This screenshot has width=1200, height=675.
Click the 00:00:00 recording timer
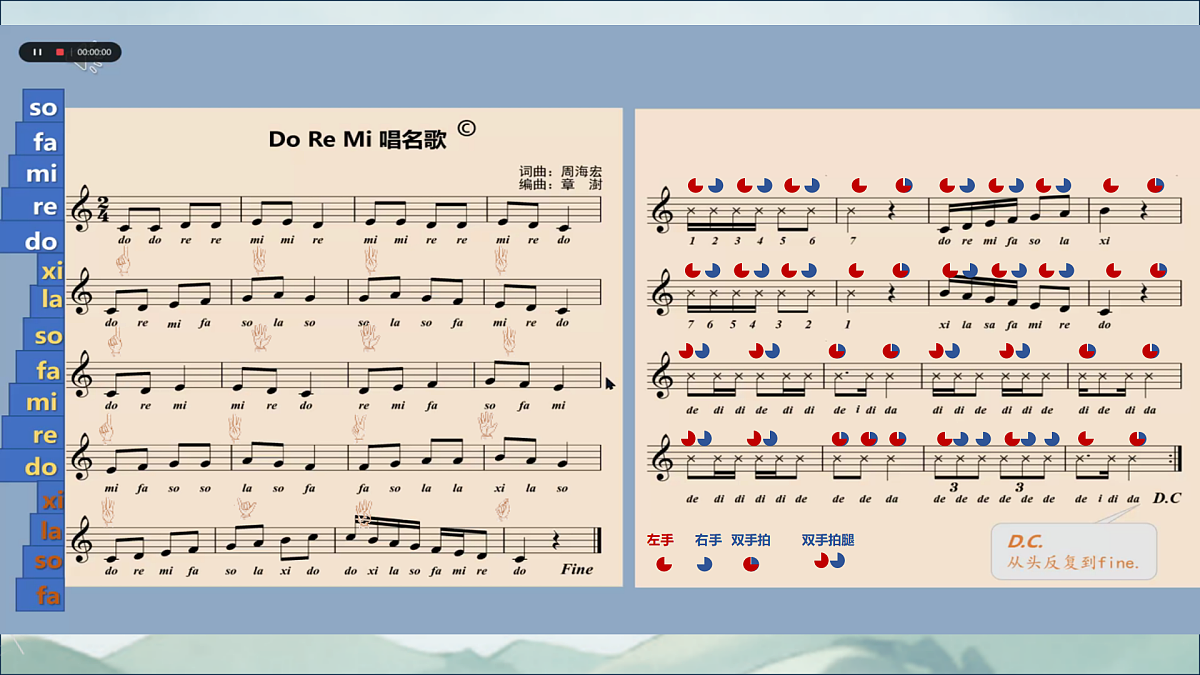pos(95,52)
